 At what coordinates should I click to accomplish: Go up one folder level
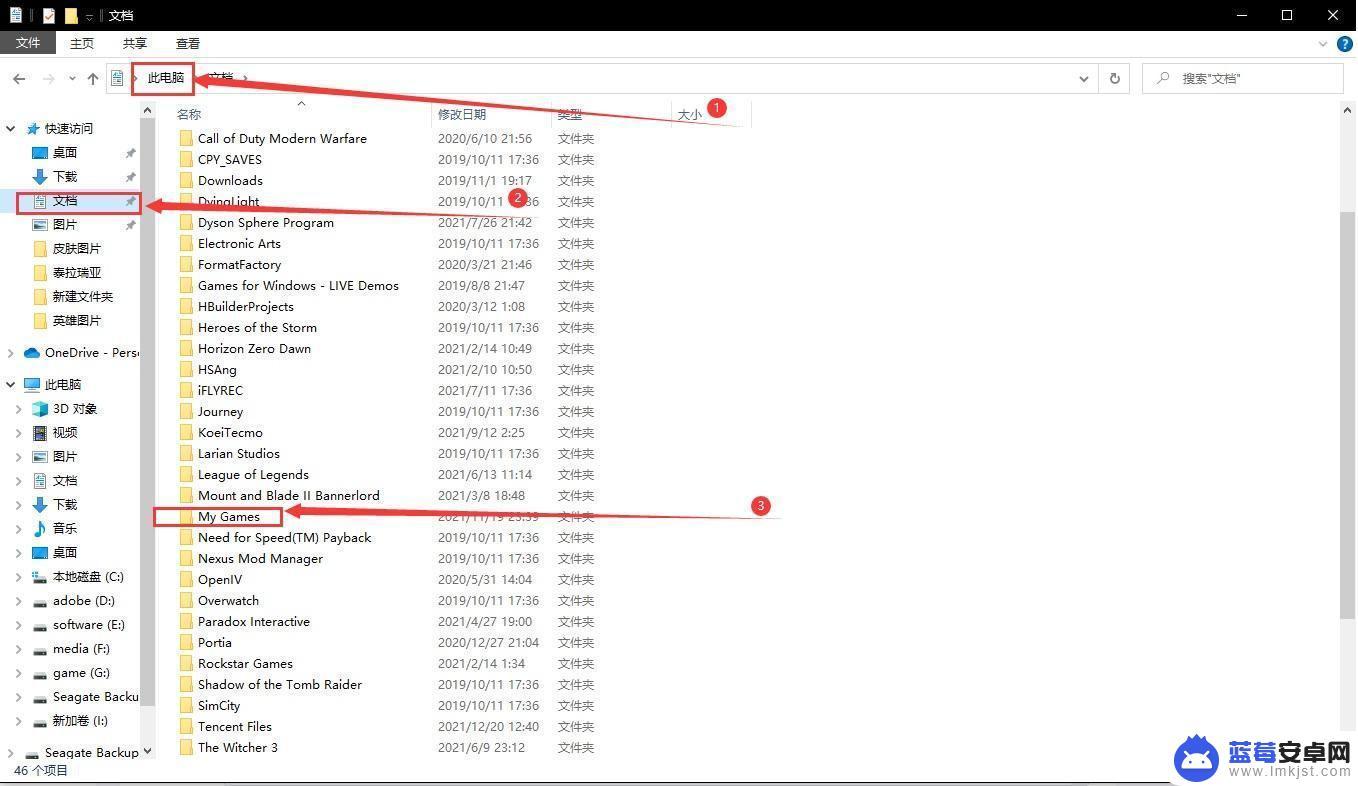93,78
